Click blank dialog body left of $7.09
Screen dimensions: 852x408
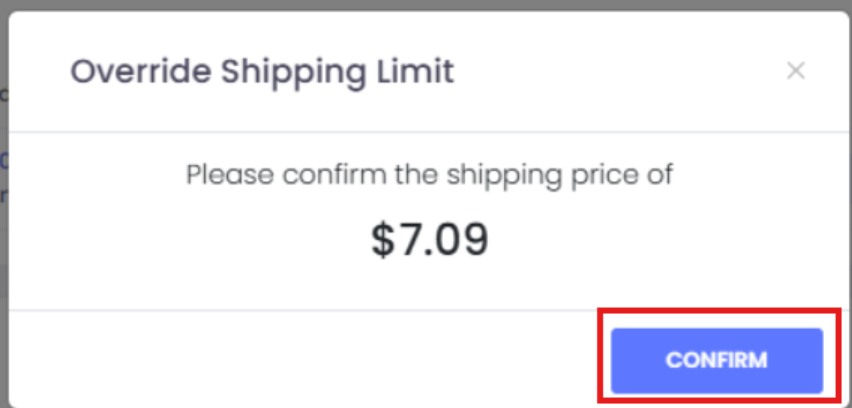pyautogui.click(x=200, y=240)
